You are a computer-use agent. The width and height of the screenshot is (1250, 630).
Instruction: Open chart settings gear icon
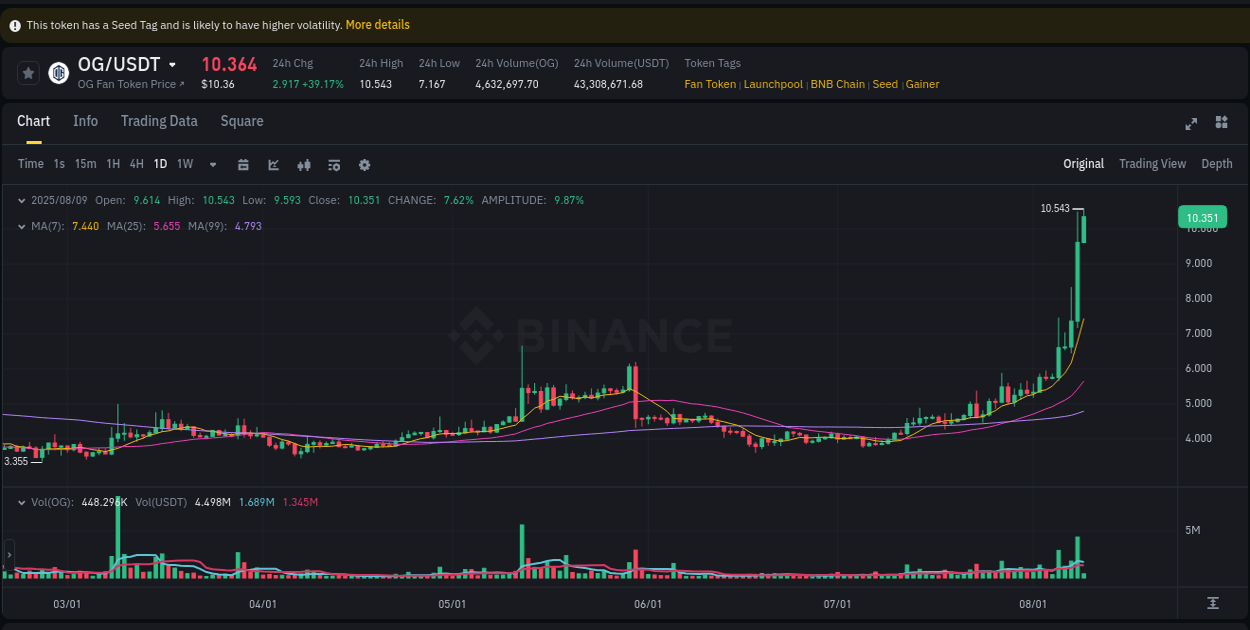pos(364,163)
